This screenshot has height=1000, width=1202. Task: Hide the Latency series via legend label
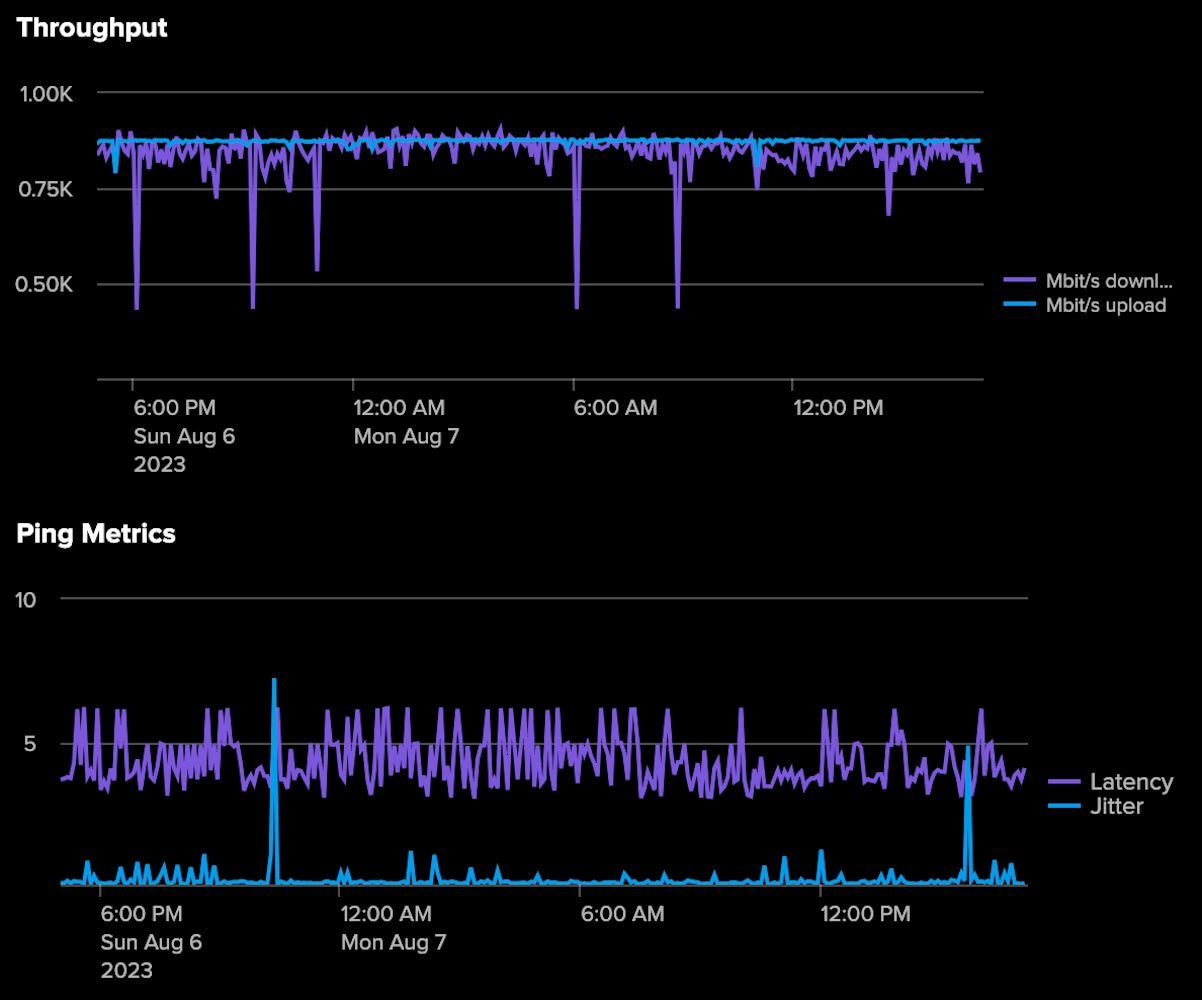tap(1131, 782)
